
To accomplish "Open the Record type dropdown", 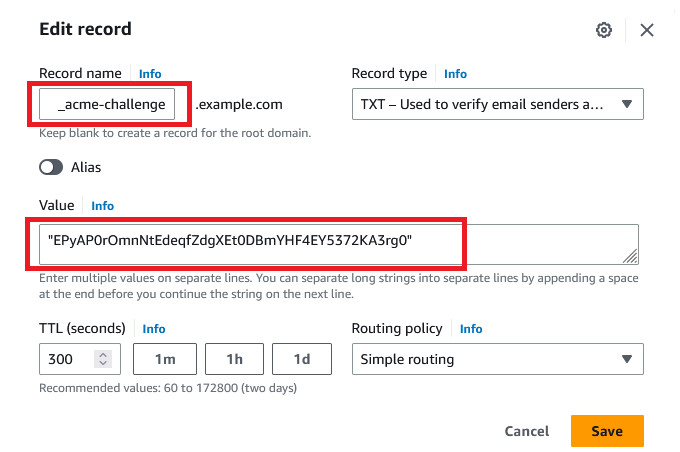I will tap(497, 104).
